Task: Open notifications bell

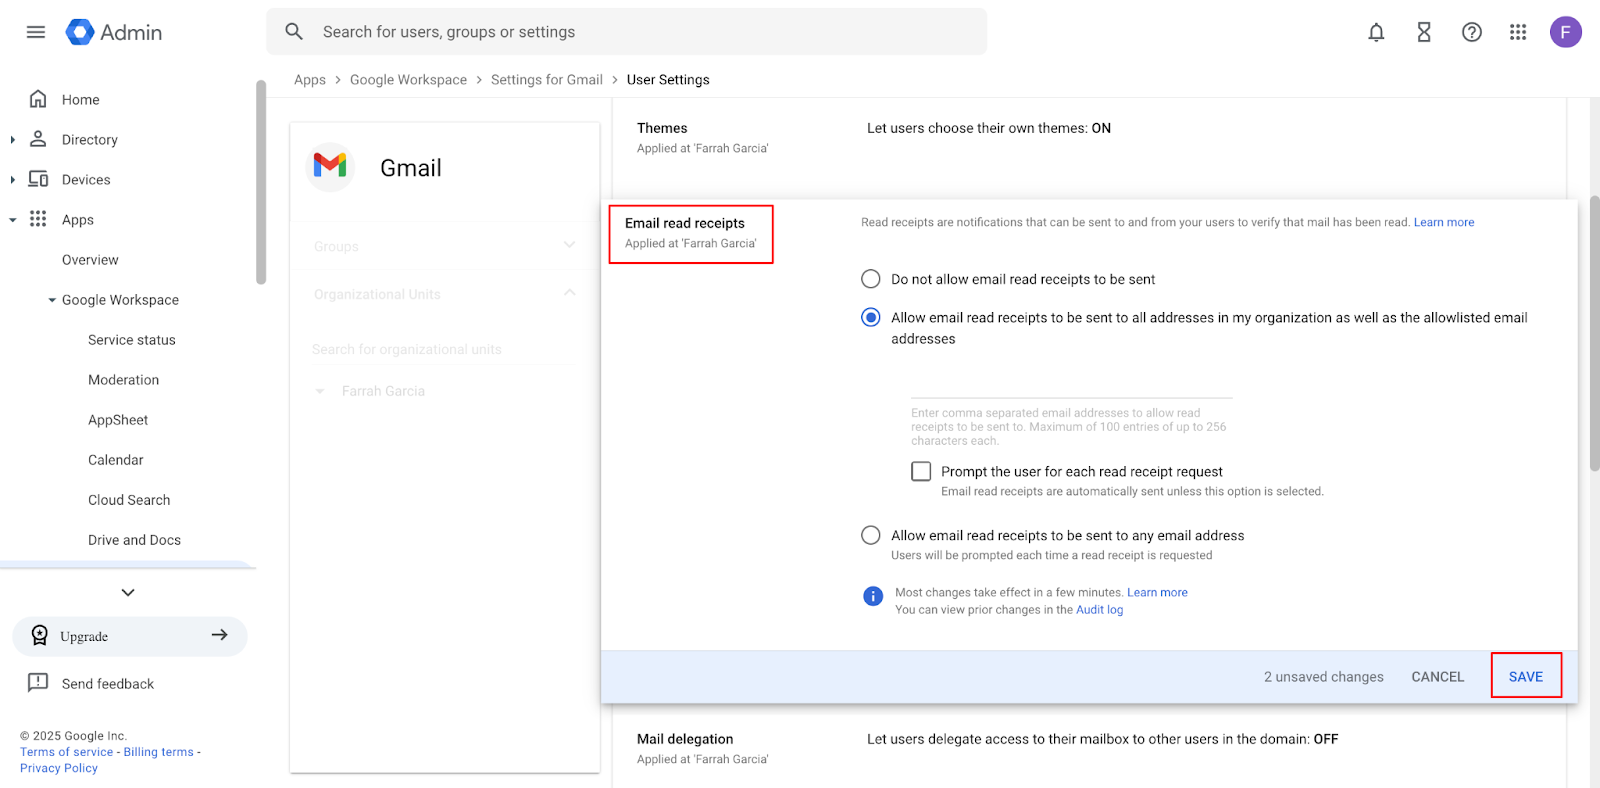Action: [x=1376, y=32]
